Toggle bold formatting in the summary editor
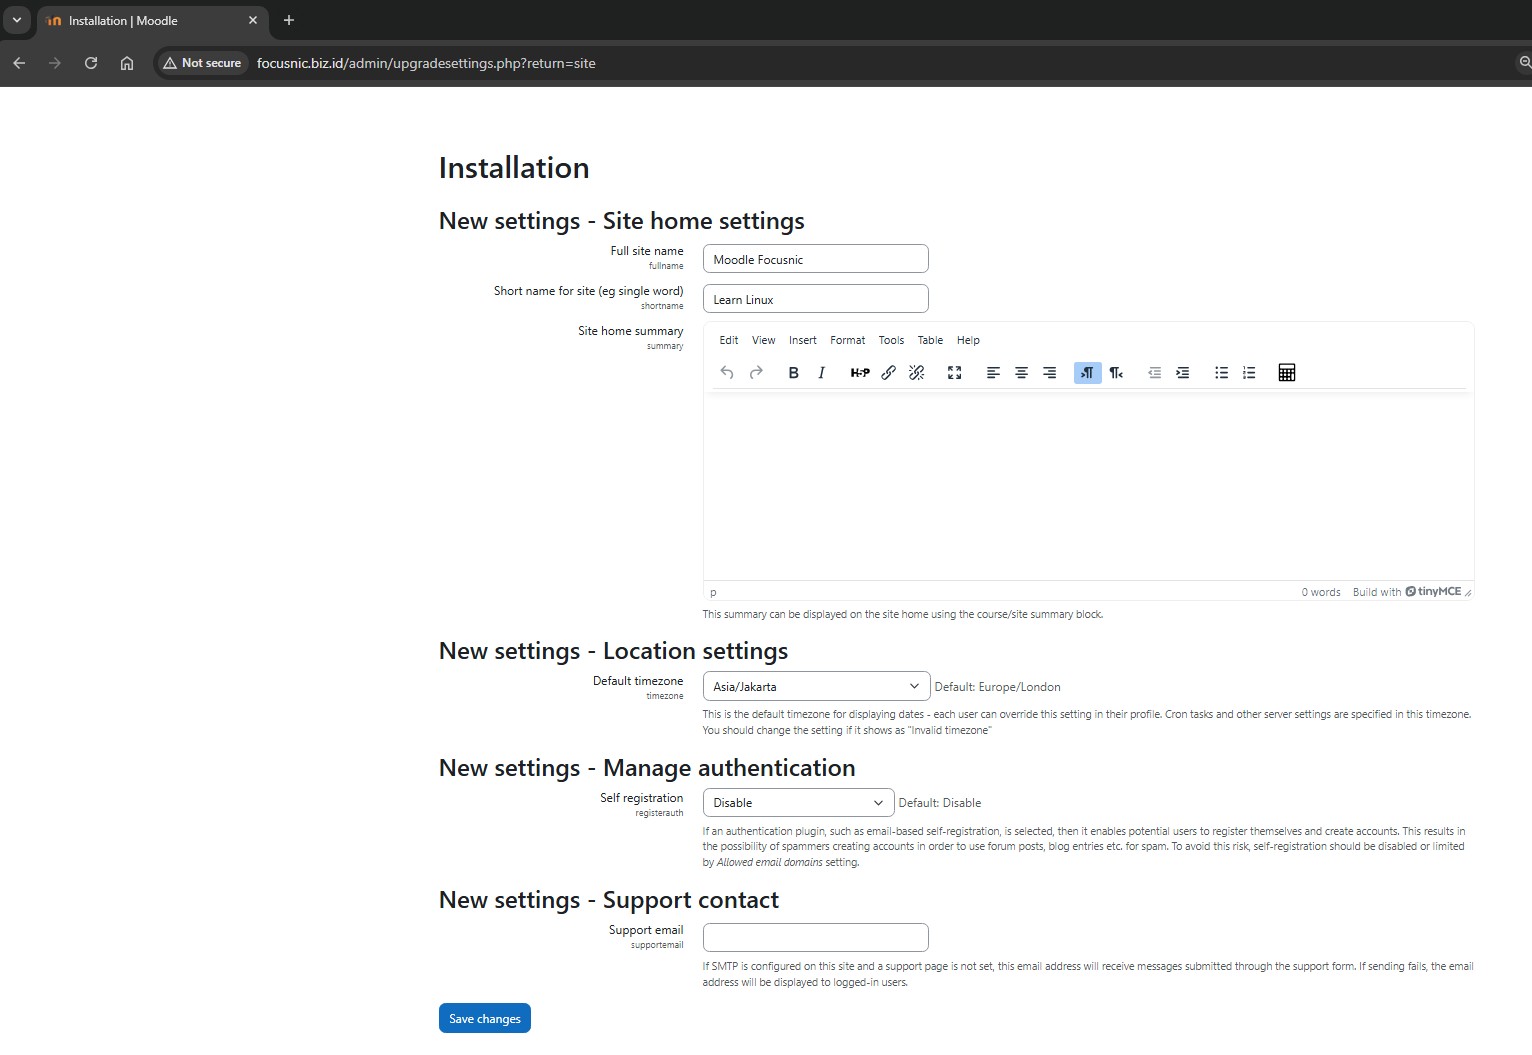1532x1055 pixels. [x=793, y=373]
